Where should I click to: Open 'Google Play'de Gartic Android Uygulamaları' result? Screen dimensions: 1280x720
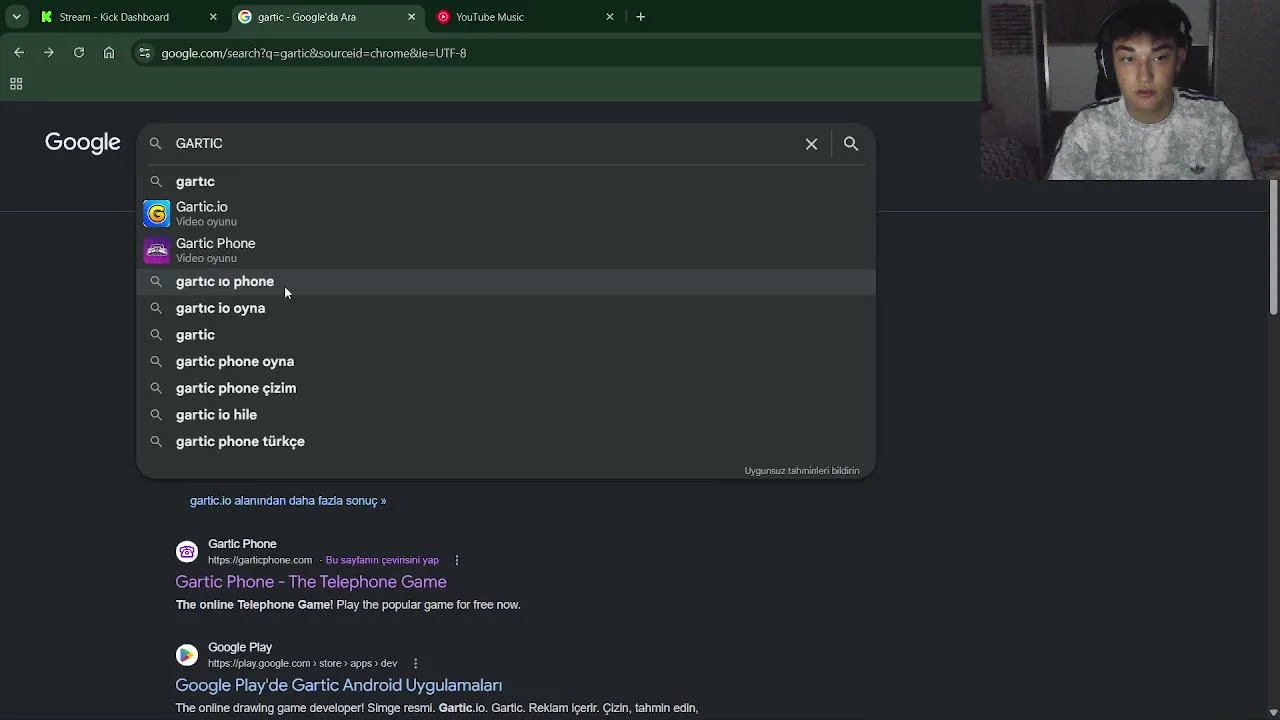pos(339,685)
